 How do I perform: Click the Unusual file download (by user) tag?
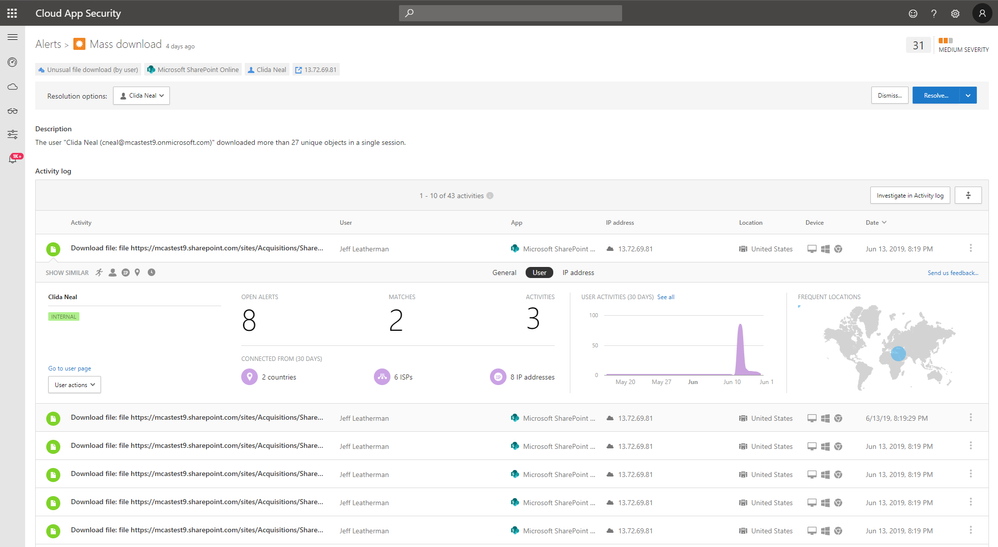(x=88, y=69)
